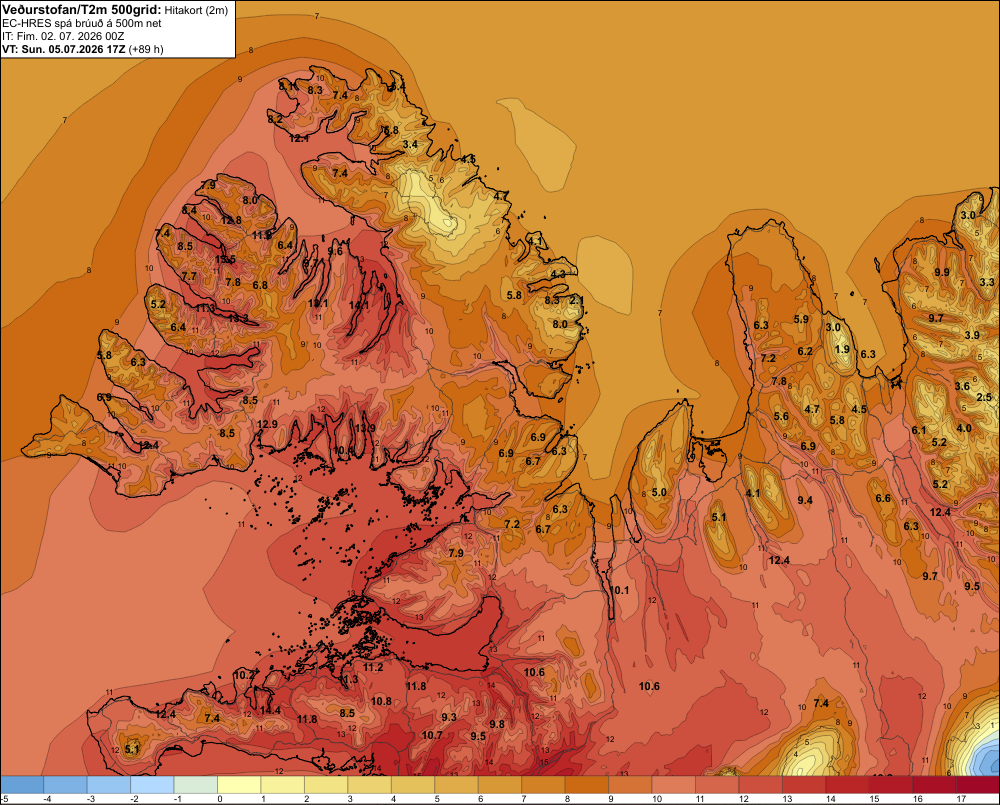Choose the pale green -1 to 0 legend swatch
Image resolution: width=1000 pixels, height=805 pixels.
[x=196, y=785]
